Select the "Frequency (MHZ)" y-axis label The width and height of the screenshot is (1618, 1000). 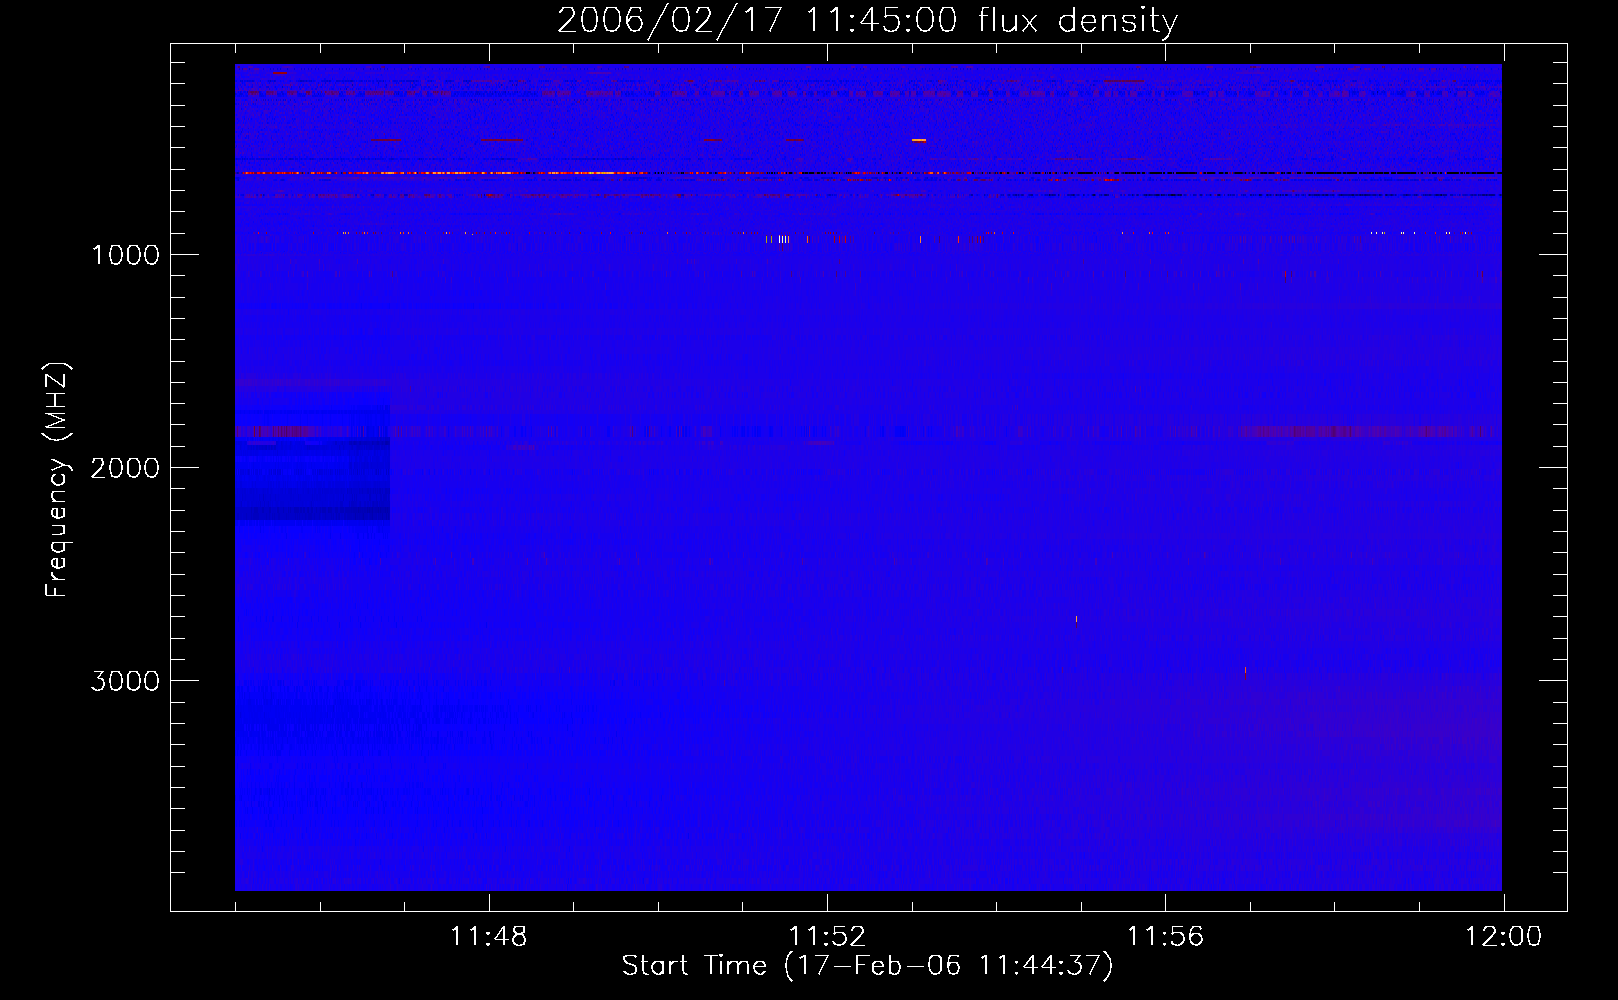click(x=57, y=480)
